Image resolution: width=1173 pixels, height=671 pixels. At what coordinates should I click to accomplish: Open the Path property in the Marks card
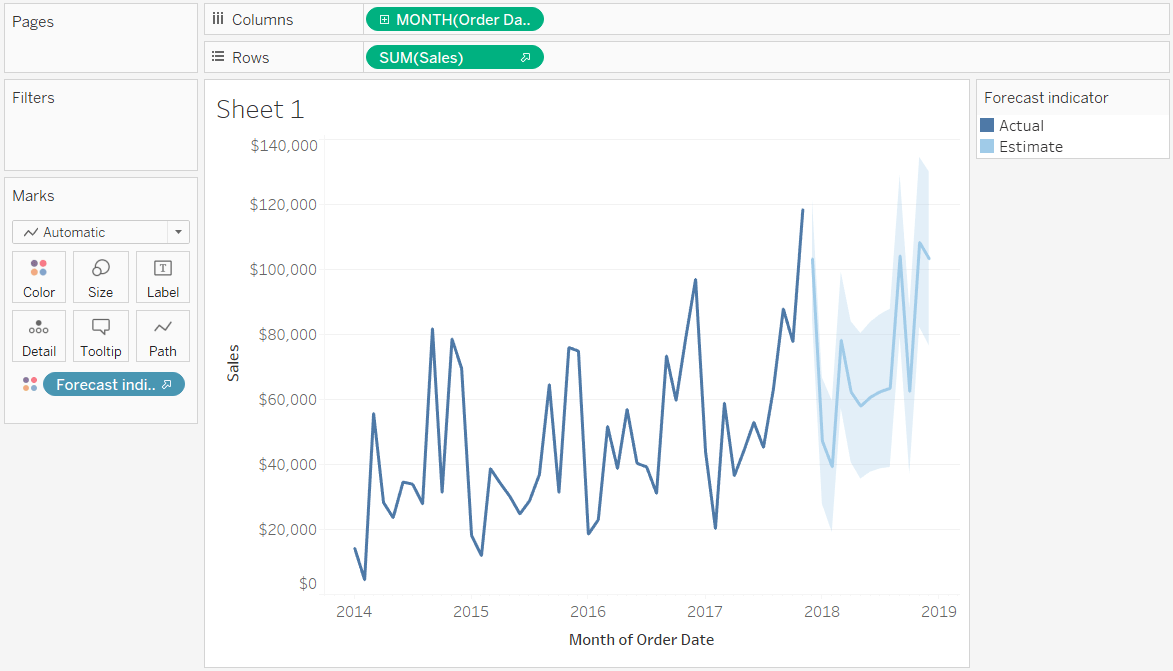[162, 336]
